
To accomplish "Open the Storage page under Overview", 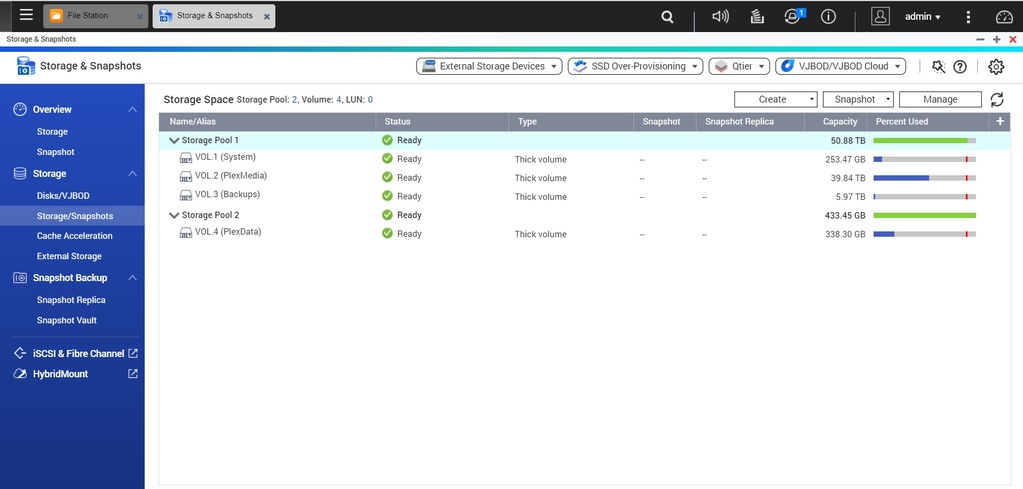I will tap(52, 132).
